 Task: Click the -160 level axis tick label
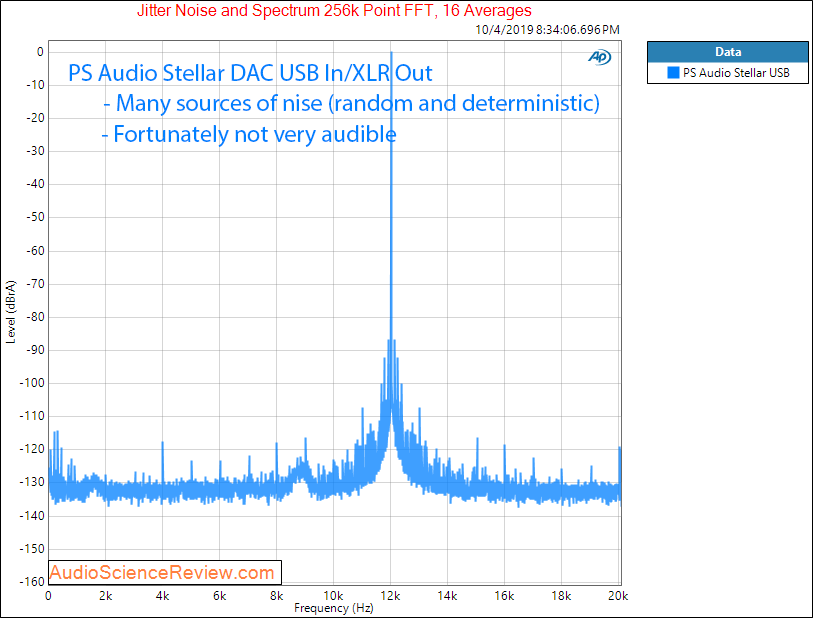pos(32,582)
